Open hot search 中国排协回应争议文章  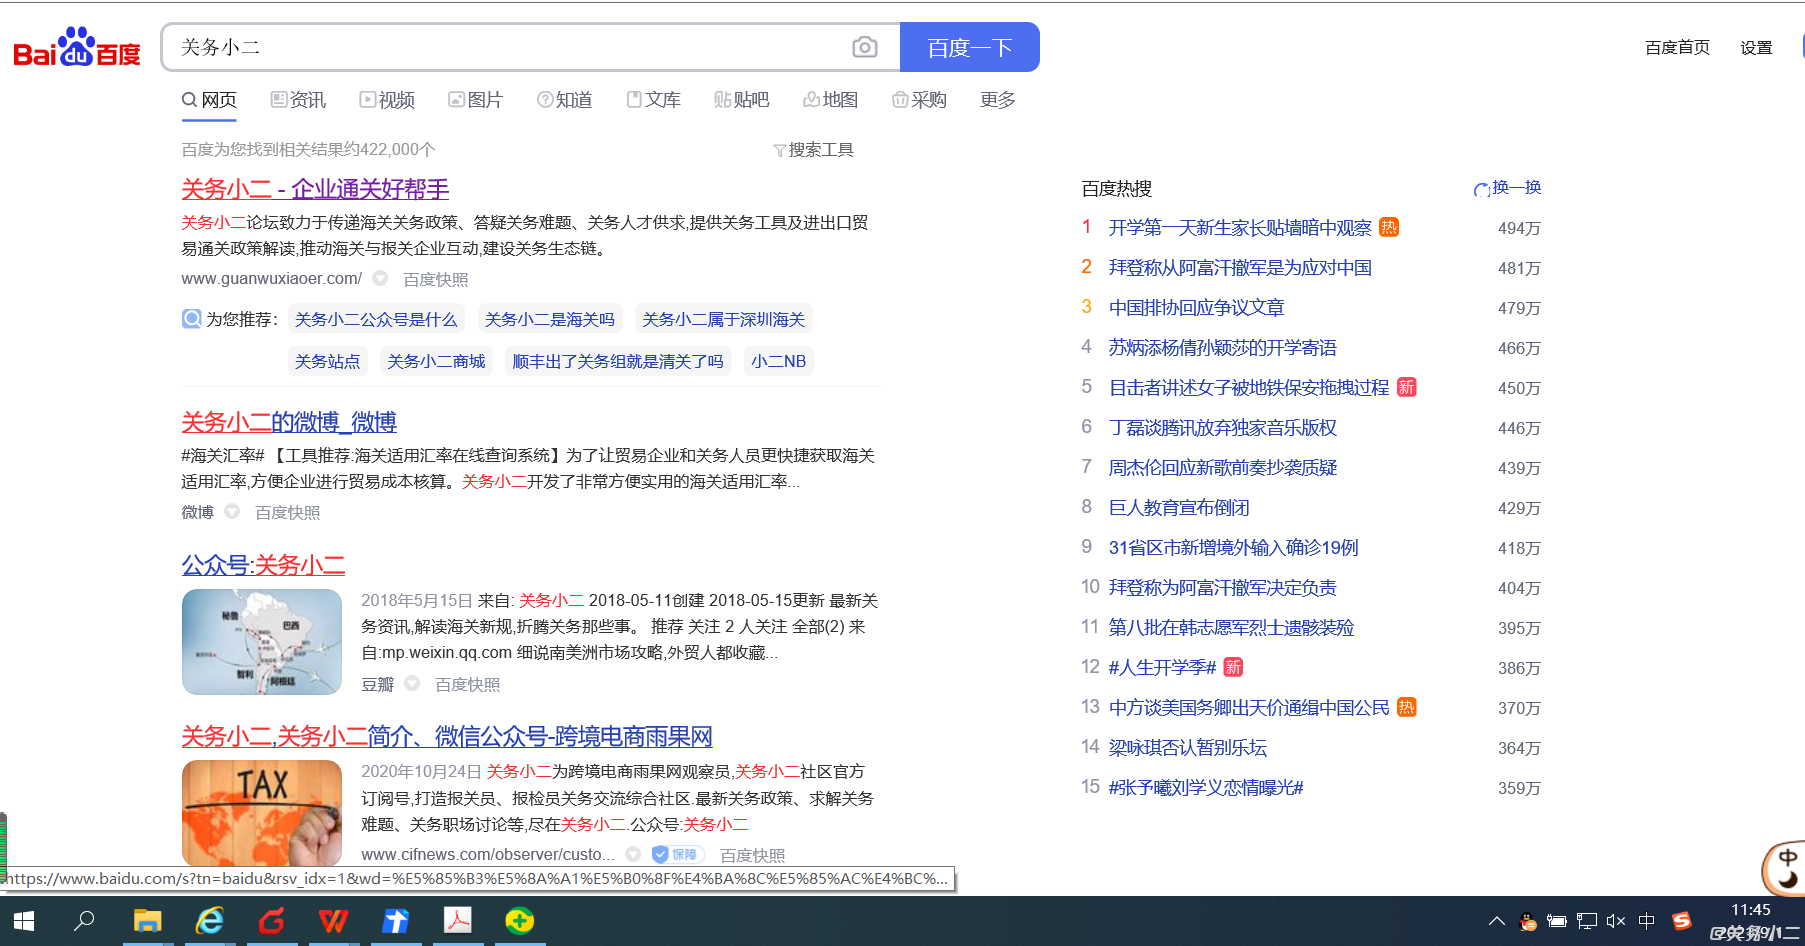point(1196,308)
